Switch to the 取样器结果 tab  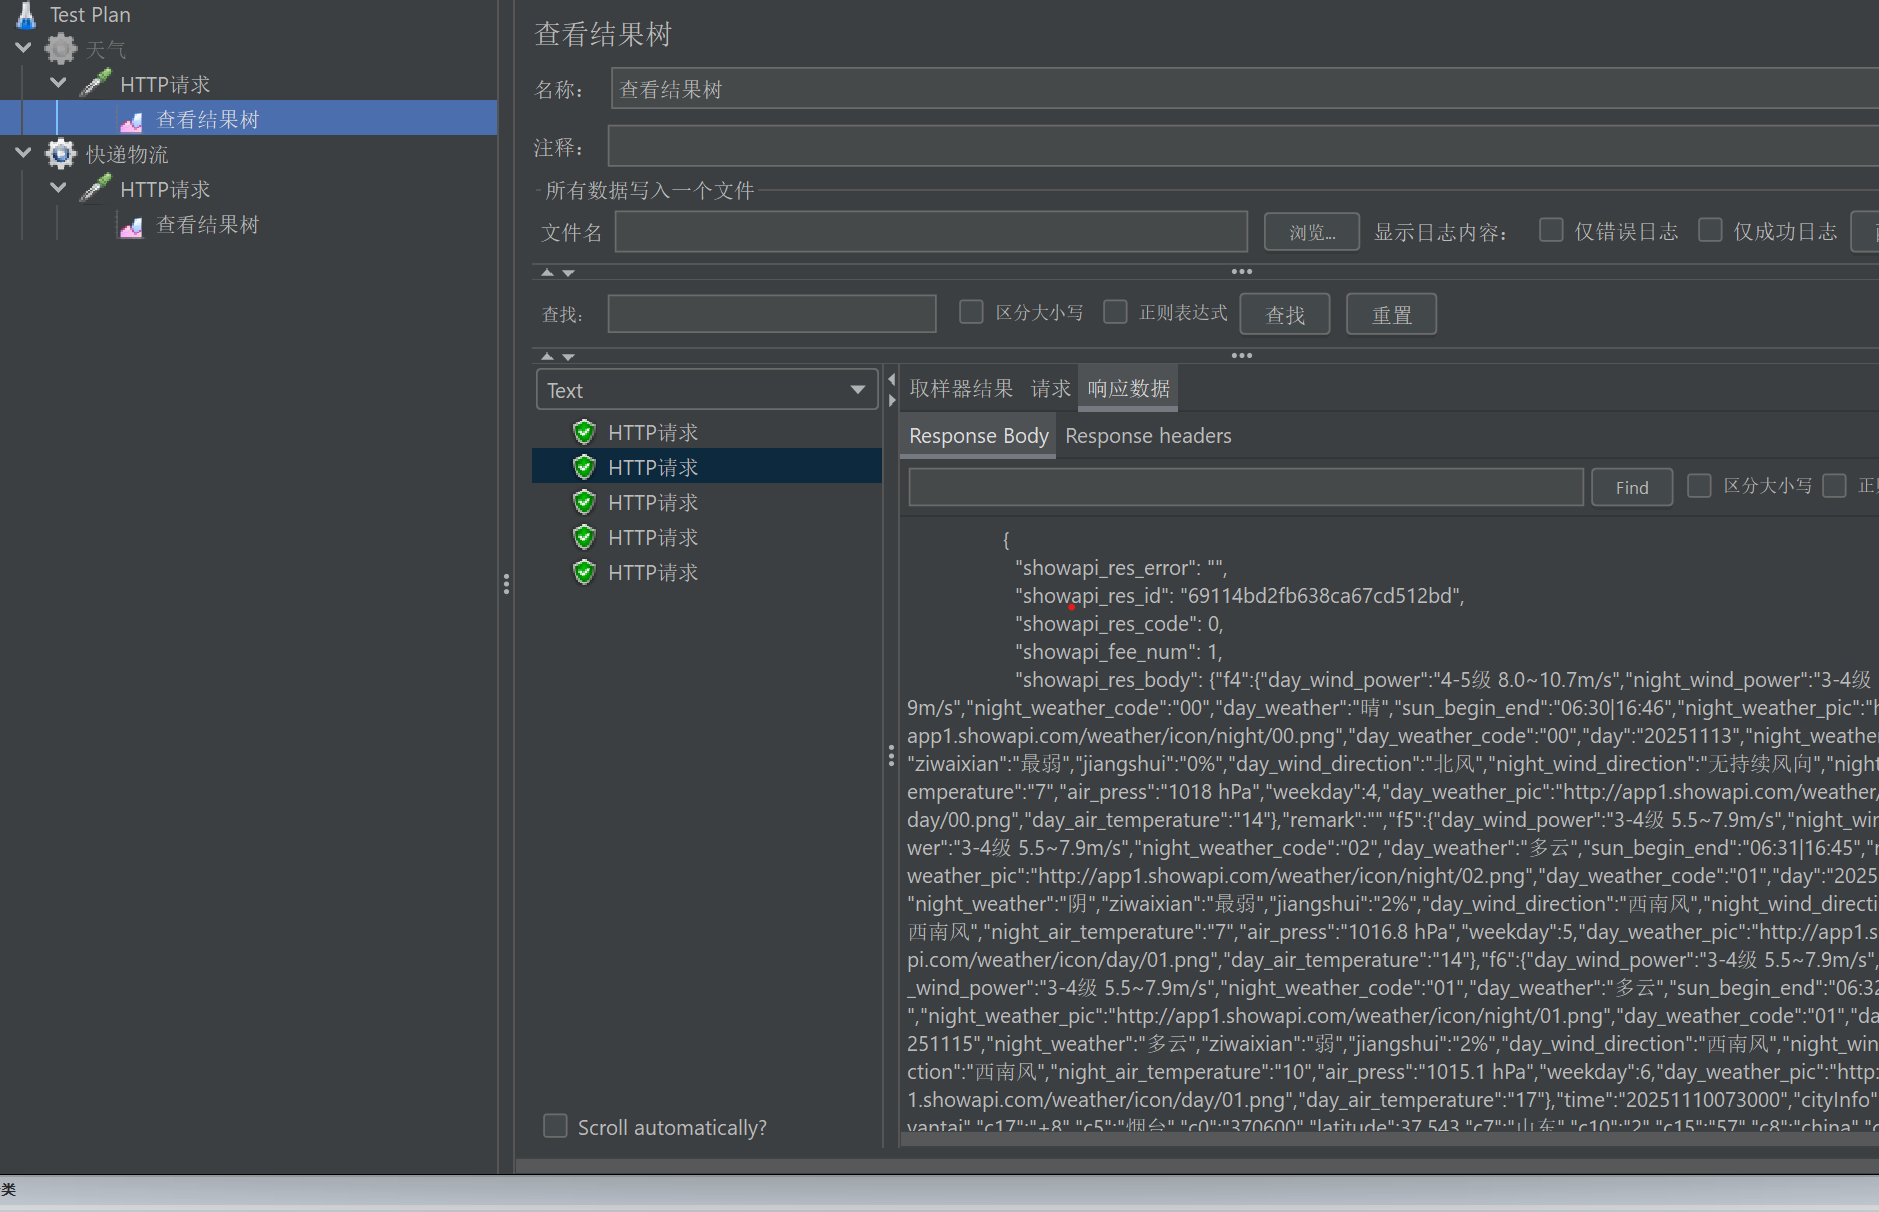coord(961,389)
